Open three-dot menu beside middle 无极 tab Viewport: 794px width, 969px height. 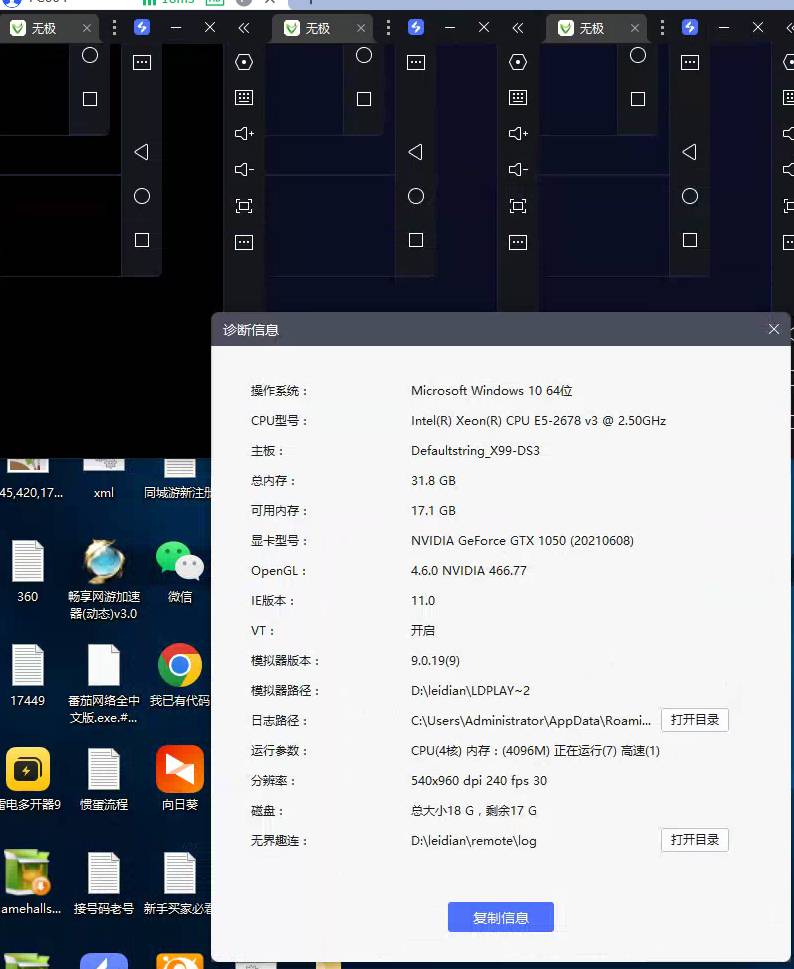click(x=388, y=28)
